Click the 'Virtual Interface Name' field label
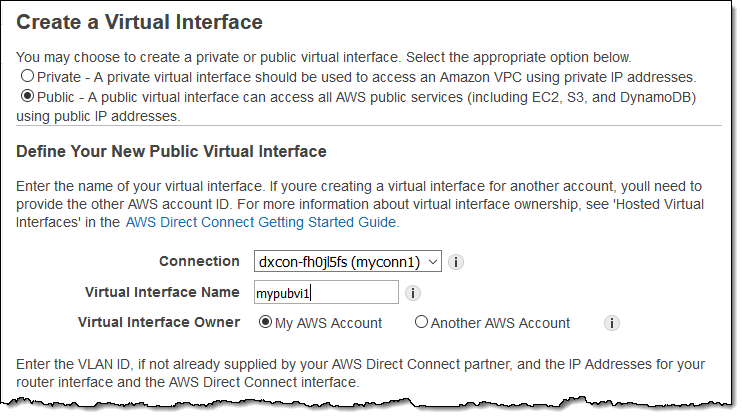This screenshot has height=417, width=742. tap(162, 292)
